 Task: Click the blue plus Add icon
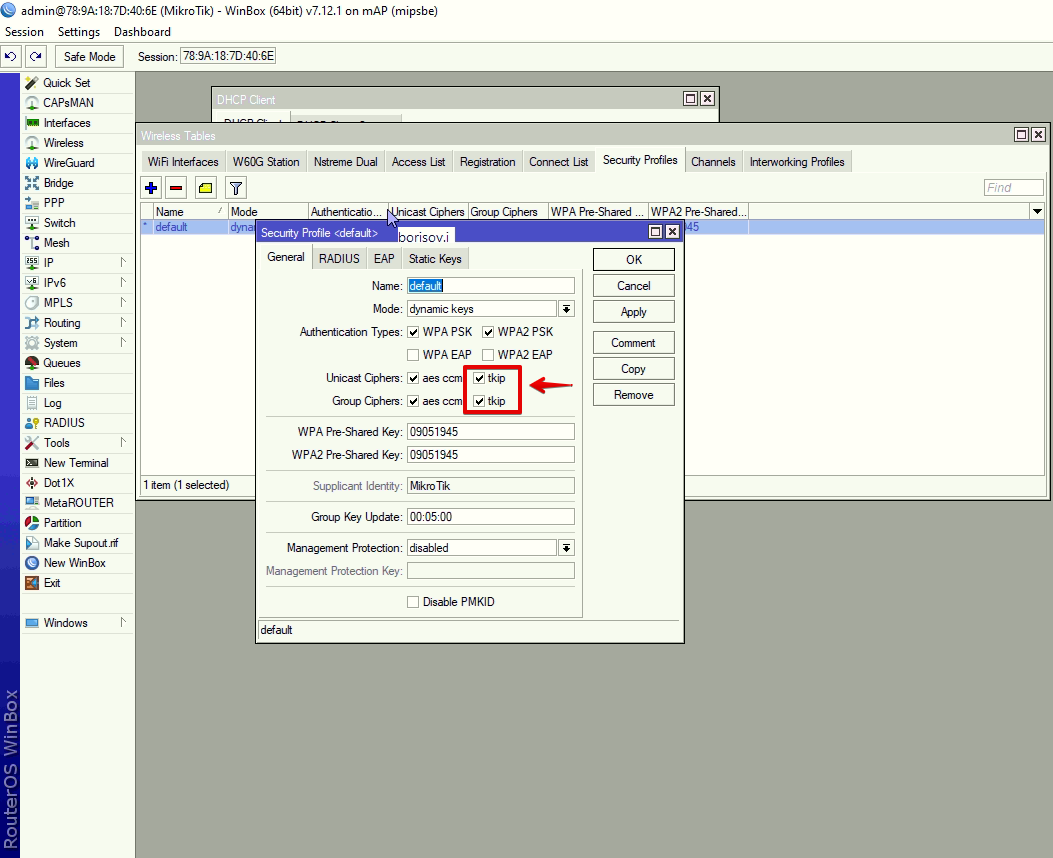[x=151, y=187]
